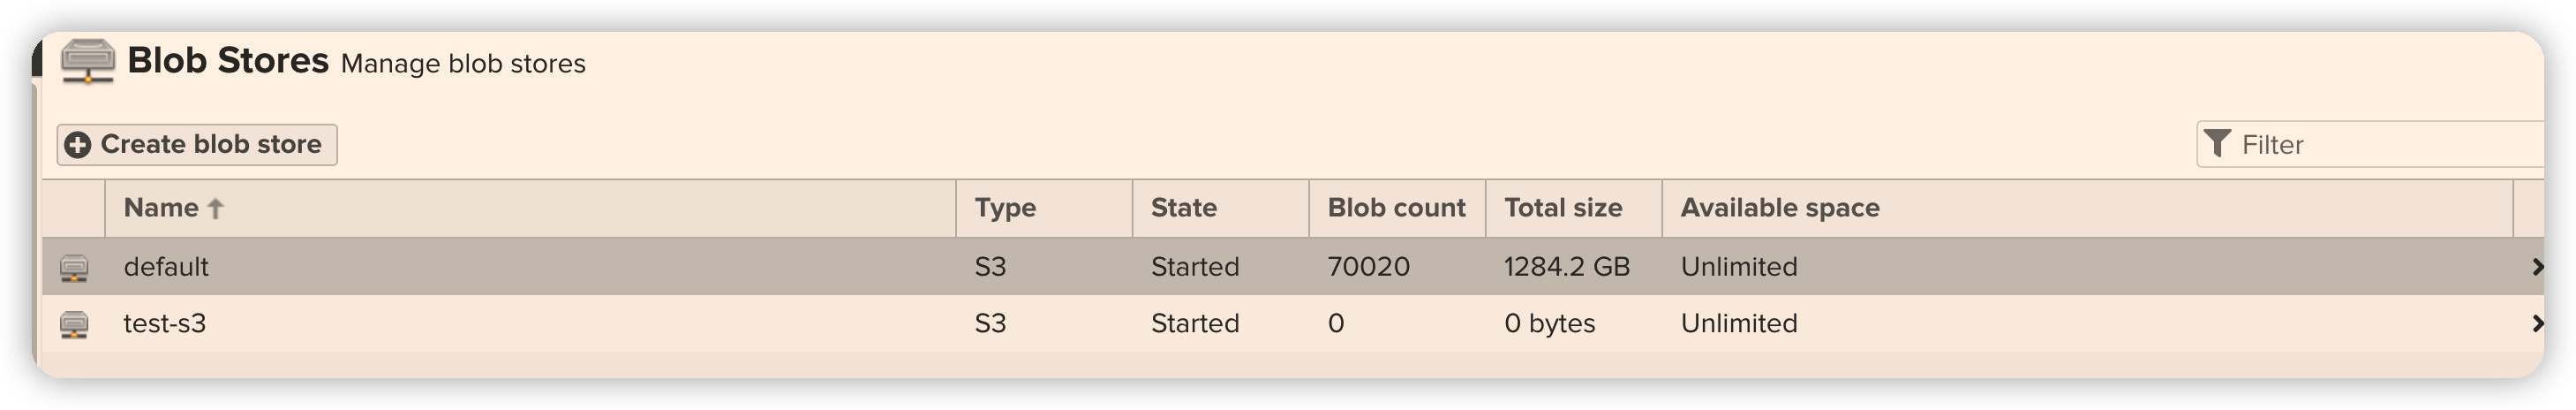This screenshot has width=2576, height=410.
Task: Click the 1284.2 GB total size cell
Action: click(1567, 267)
